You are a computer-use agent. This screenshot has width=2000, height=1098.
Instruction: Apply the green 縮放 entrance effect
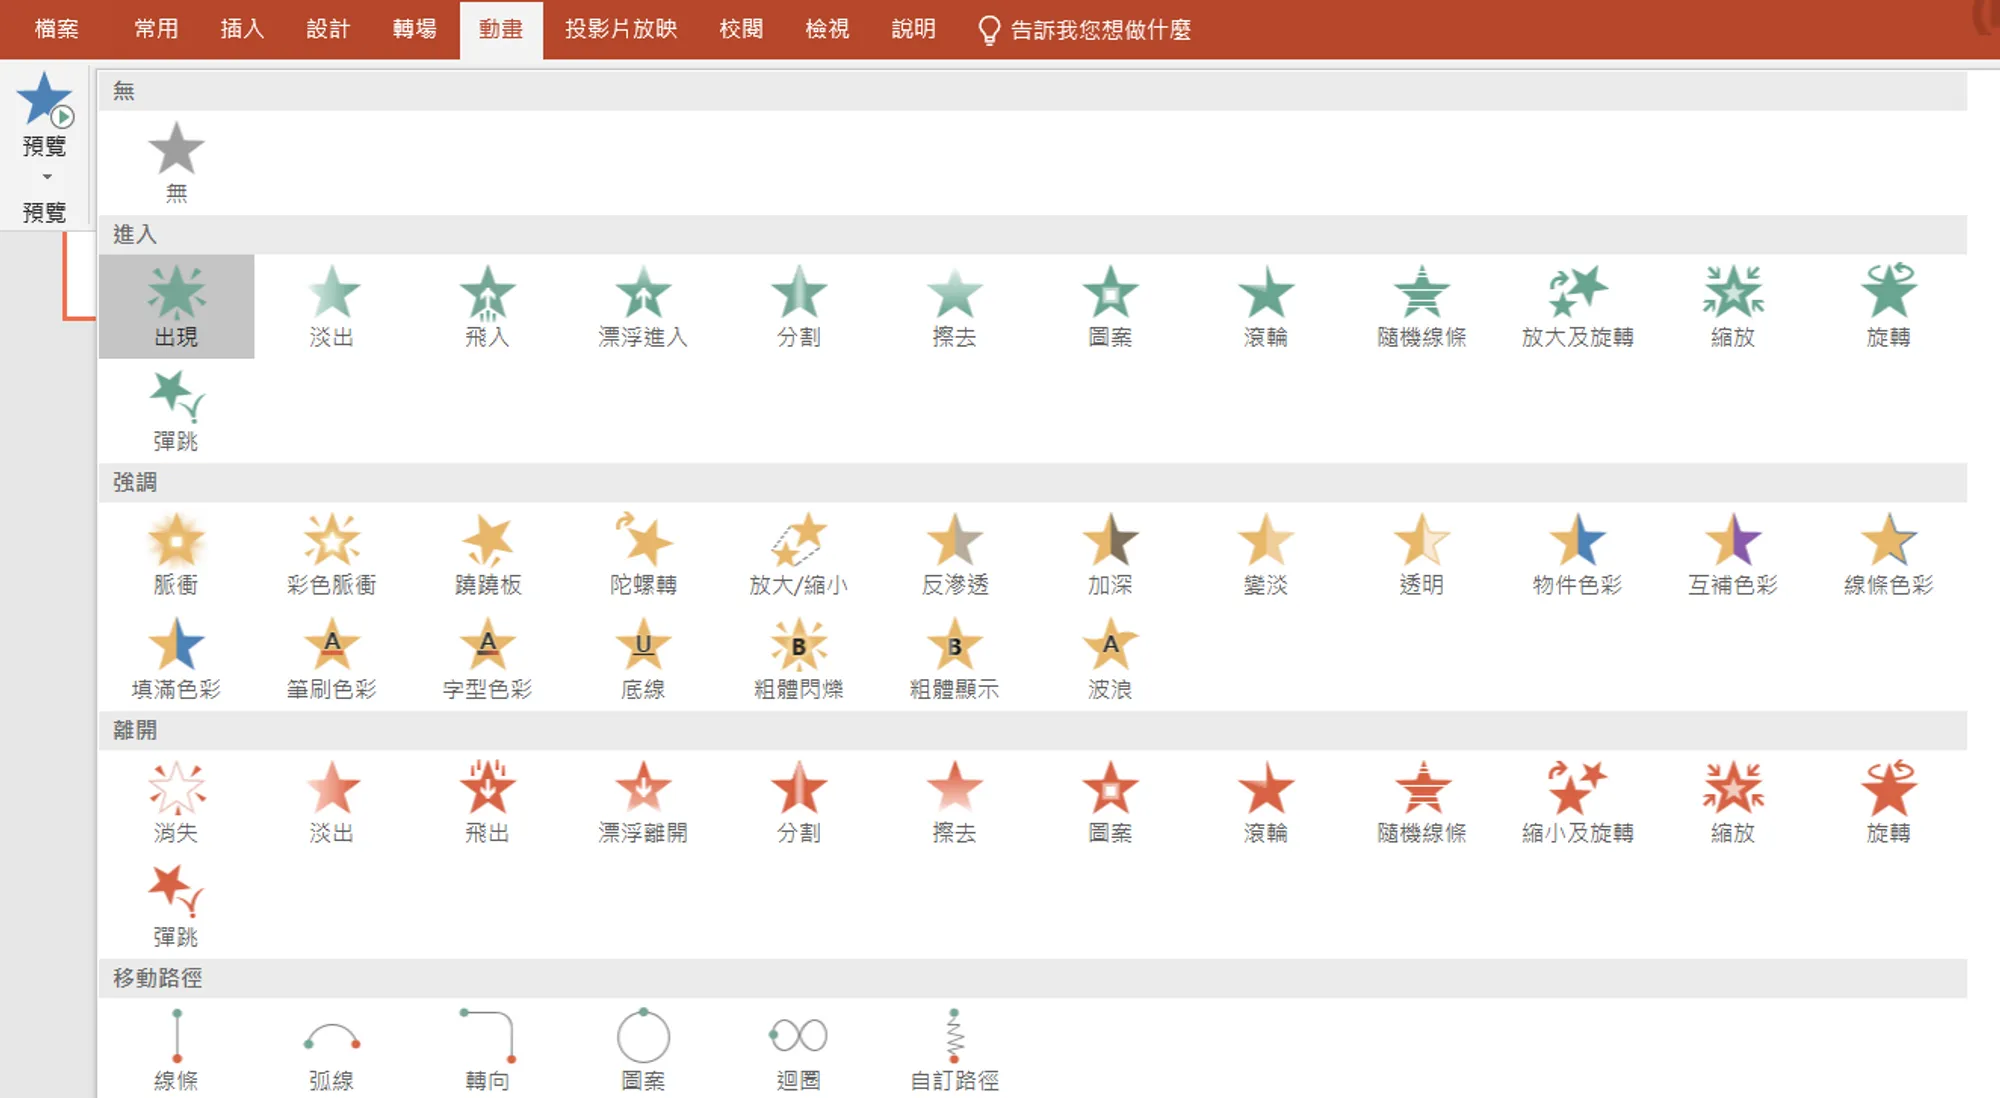click(1733, 306)
